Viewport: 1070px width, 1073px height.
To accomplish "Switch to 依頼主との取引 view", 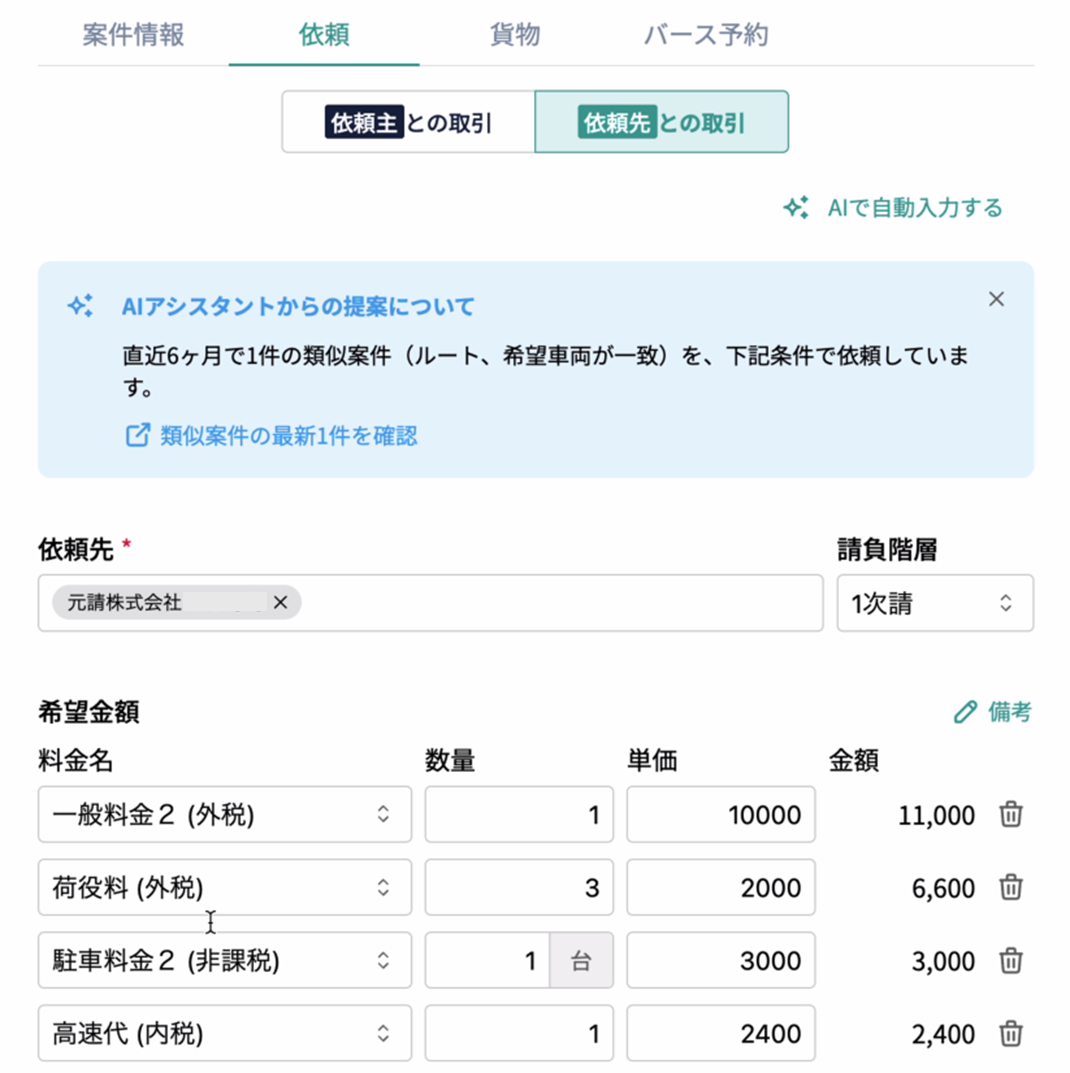I will tap(409, 123).
